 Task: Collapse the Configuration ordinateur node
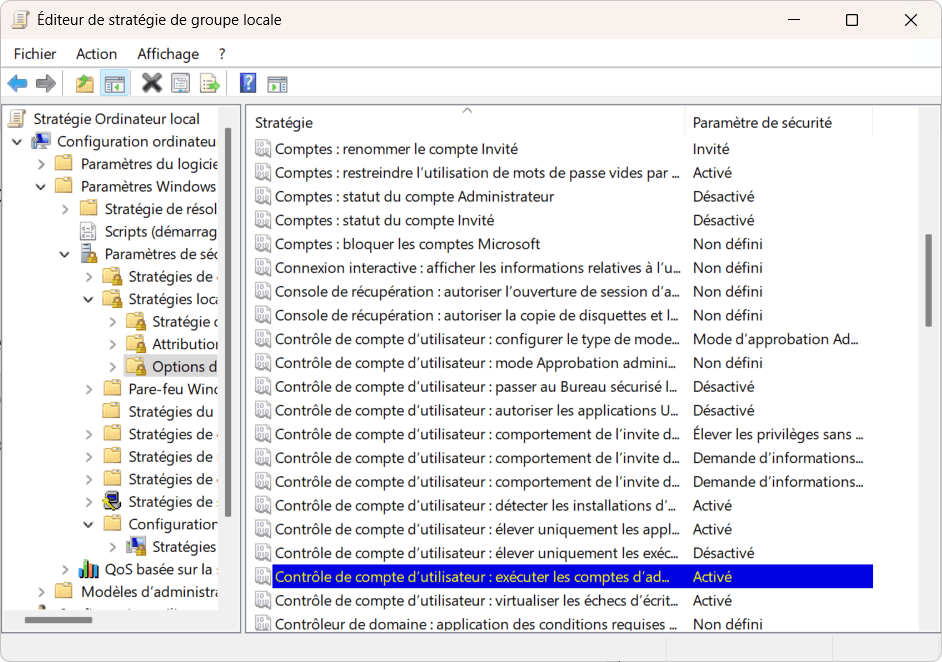pyautogui.click(x=17, y=142)
